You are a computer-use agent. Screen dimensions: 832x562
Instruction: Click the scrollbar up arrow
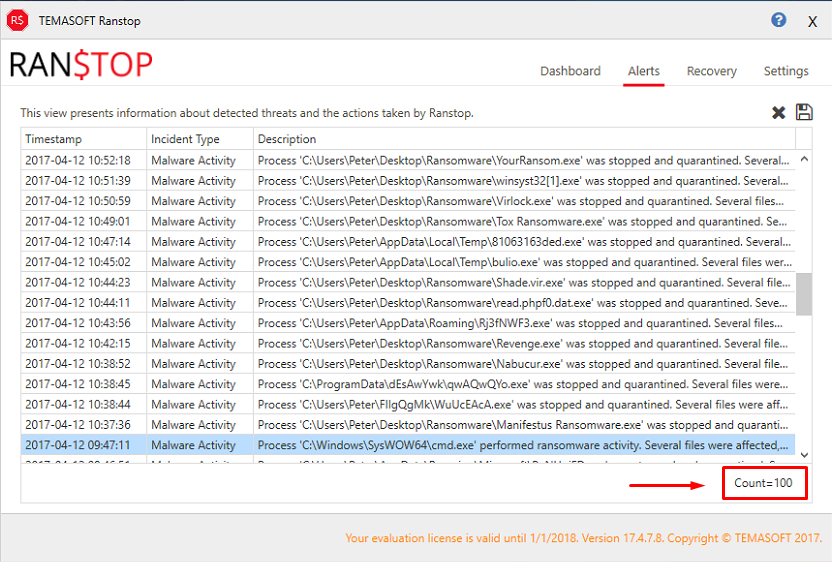(804, 159)
